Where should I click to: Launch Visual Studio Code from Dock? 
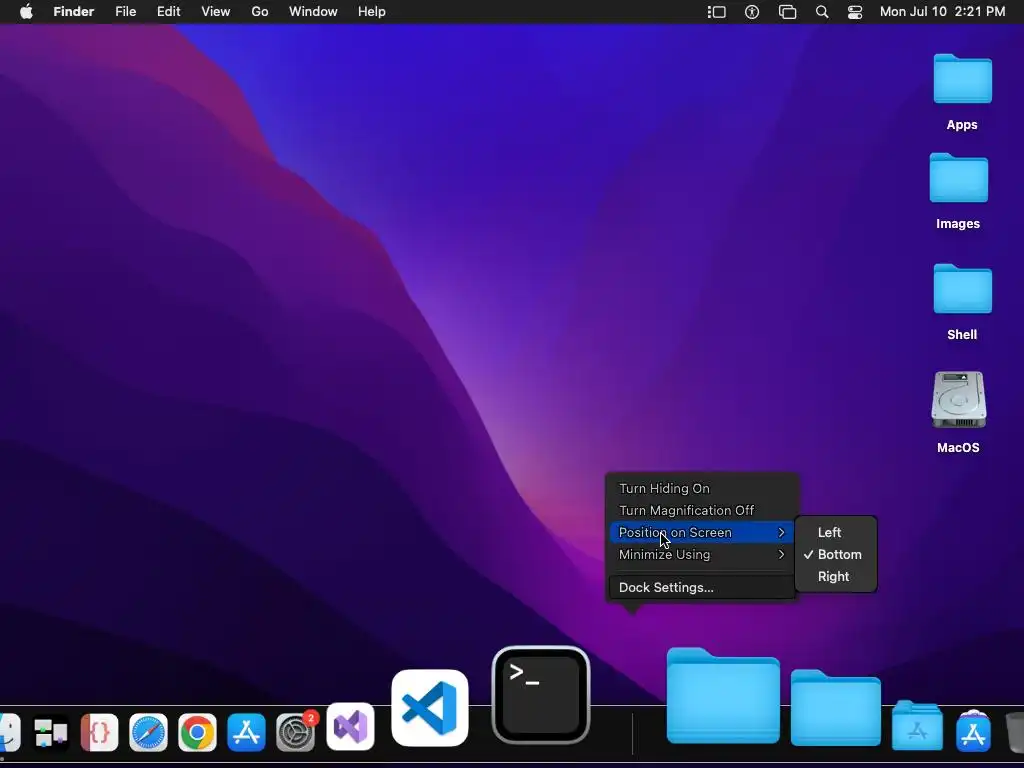pos(430,708)
